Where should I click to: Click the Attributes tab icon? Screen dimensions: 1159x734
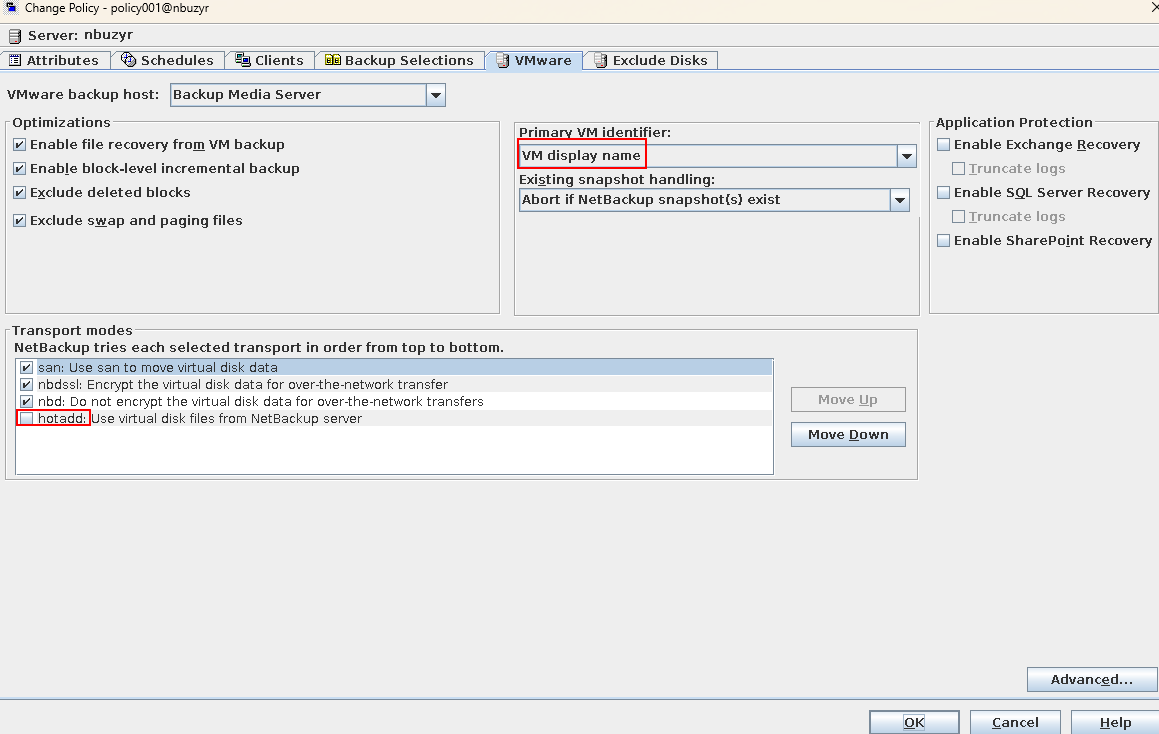point(15,60)
